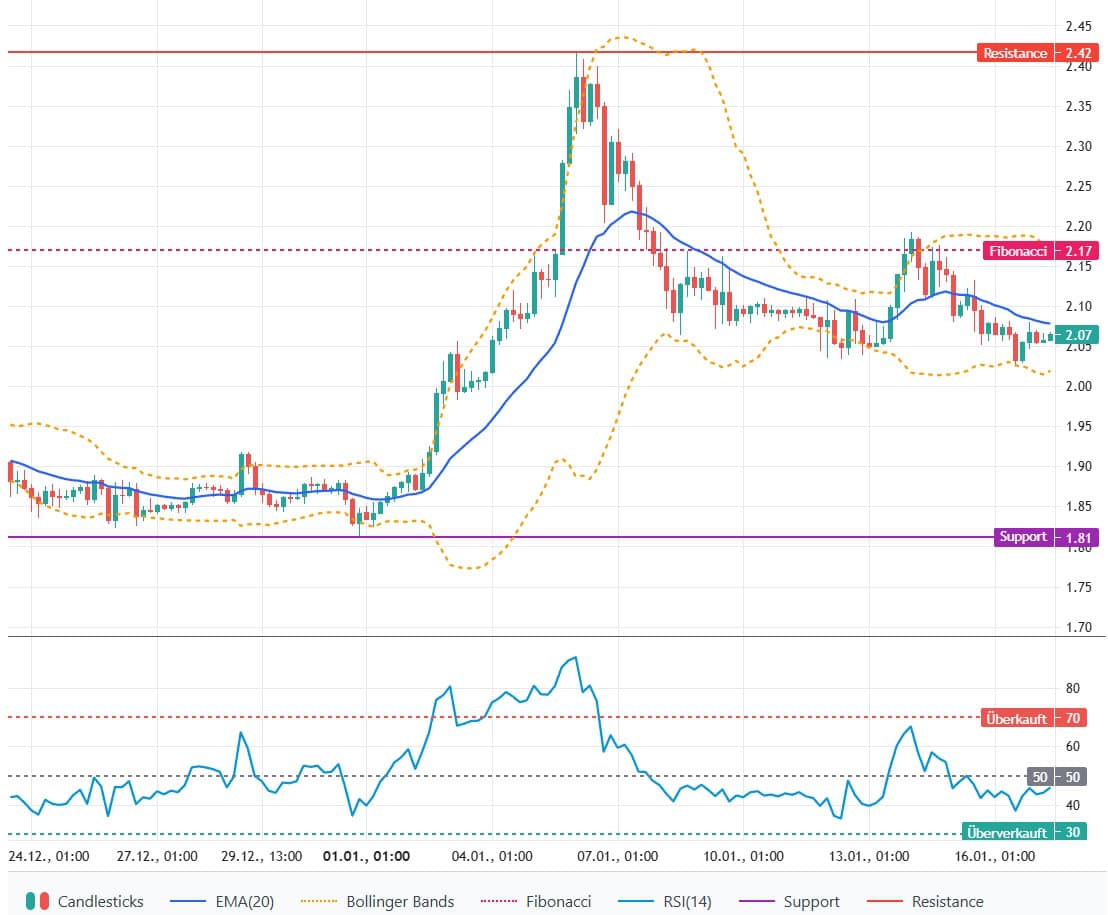The image size is (1108, 915).
Task: Click the 07.01., 01:00 time axis label
Action: pyautogui.click(x=618, y=856)
